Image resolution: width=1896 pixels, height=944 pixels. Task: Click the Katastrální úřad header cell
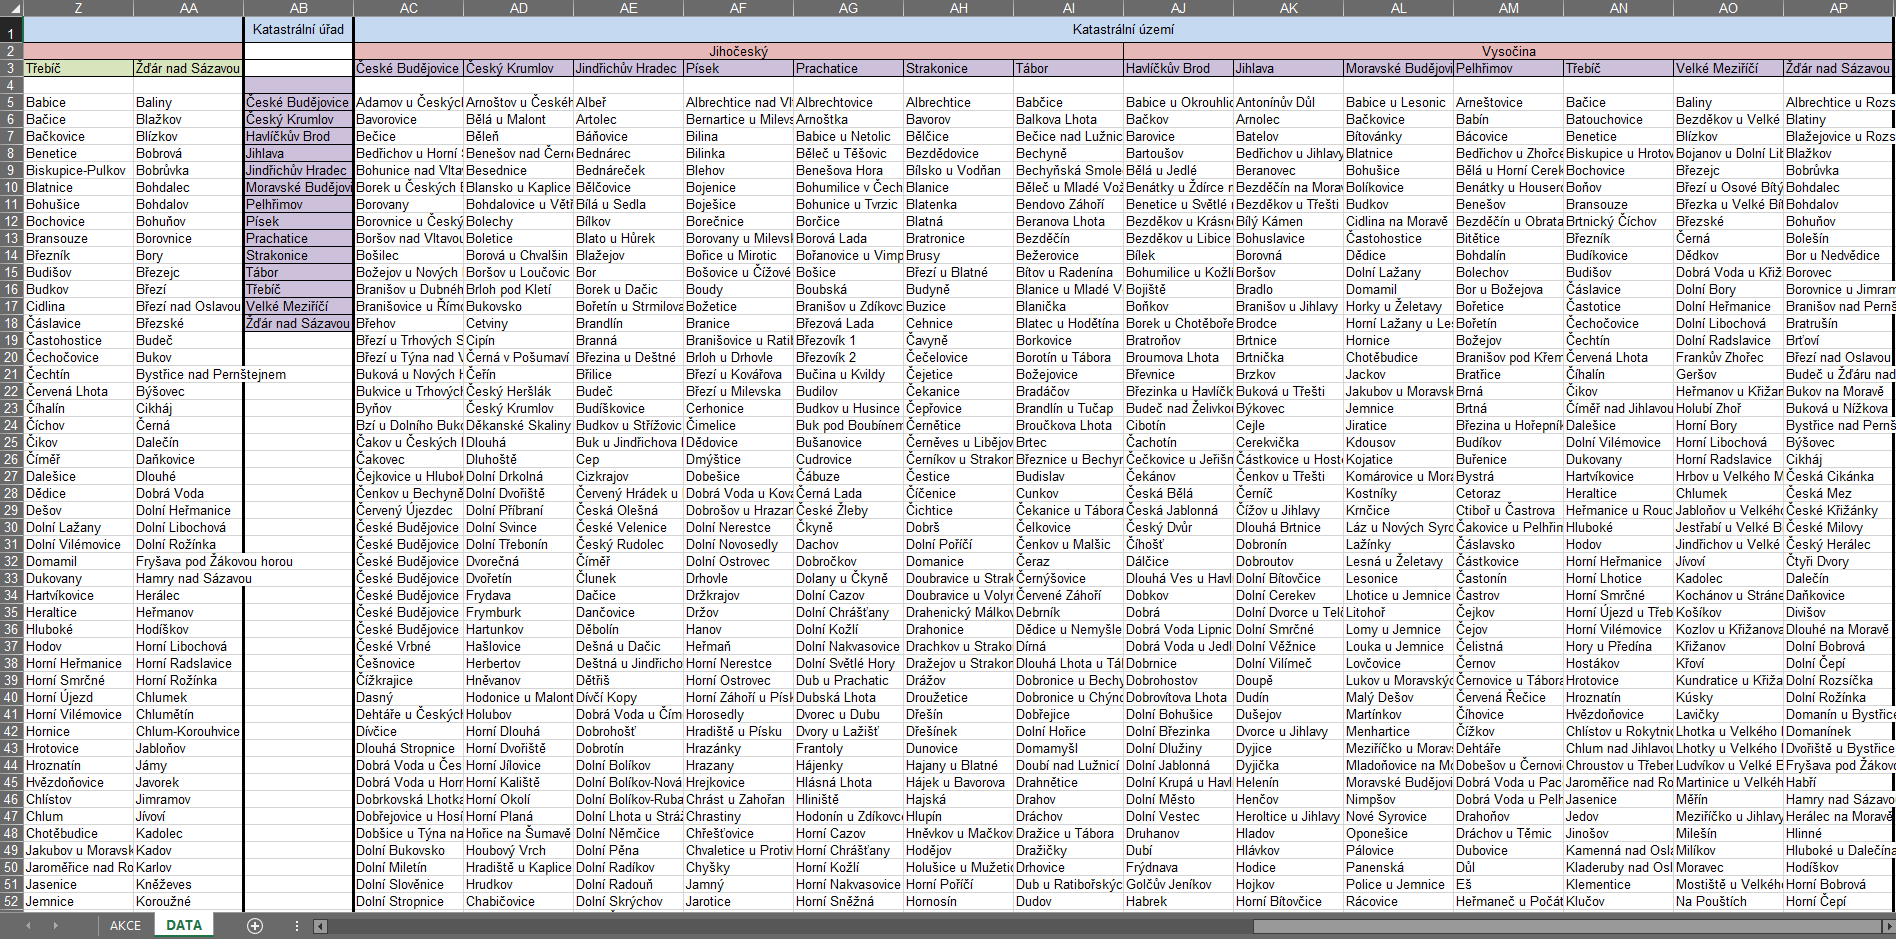point(298,30)
